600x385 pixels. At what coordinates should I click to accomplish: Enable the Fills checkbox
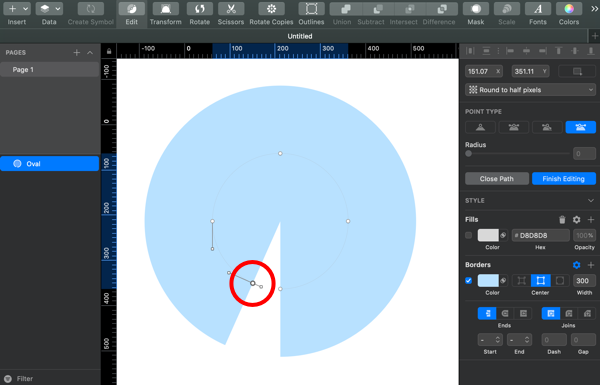tap(468, 235)
